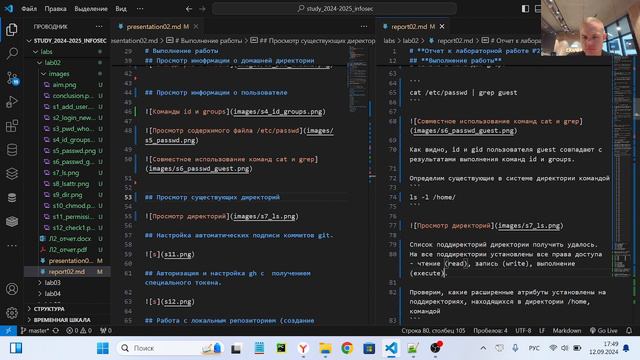
Task: Follow link images/s7_ls.png in left editor
Action: [264, 216]
